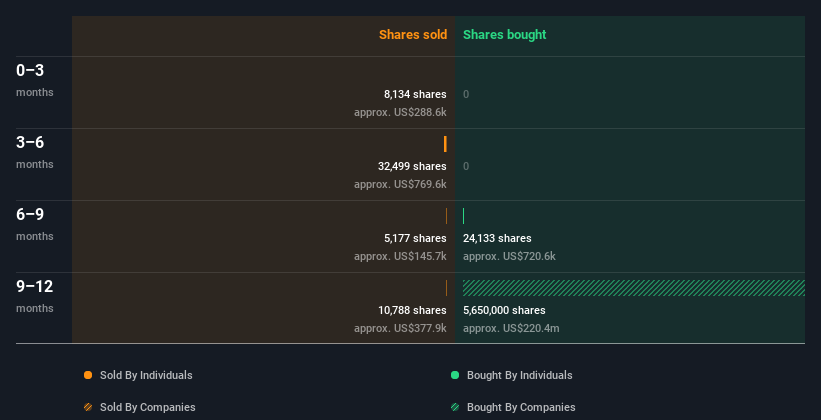Viewport: 821px width, 420px height.
Task: Select the 3–6 months row label
Action: (31, 143)
